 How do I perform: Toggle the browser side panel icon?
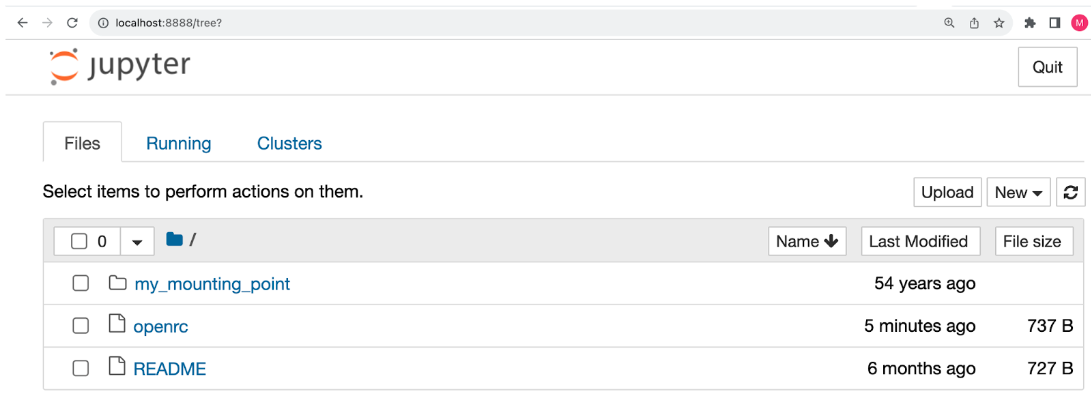click(x=1055, y=23)
